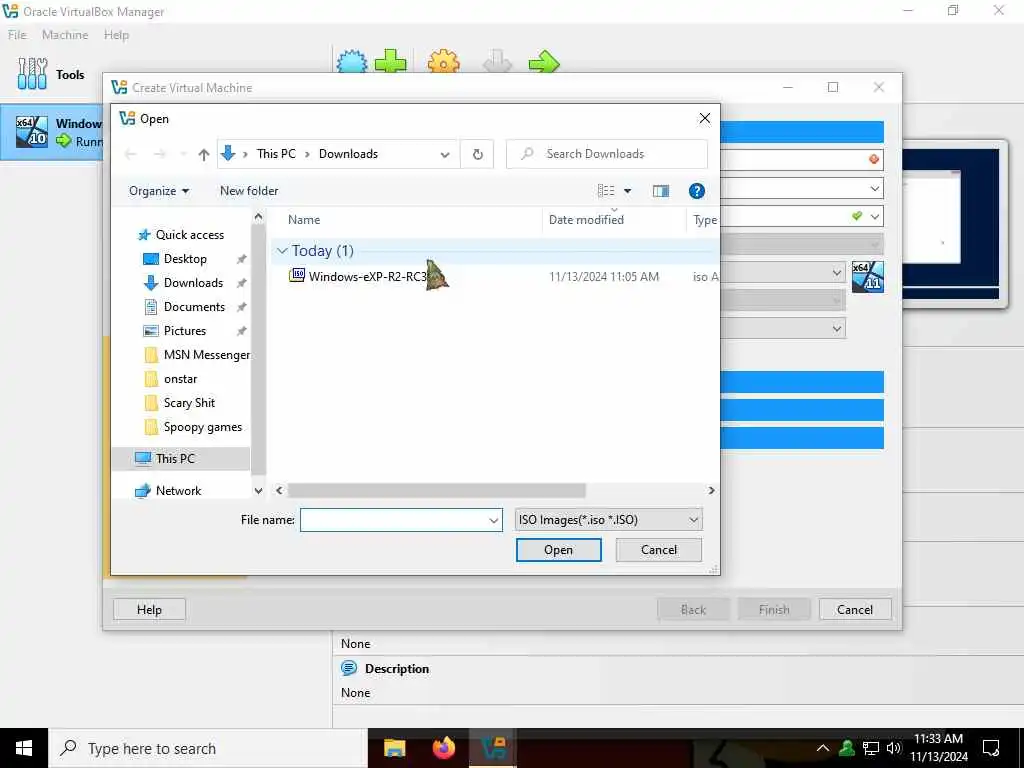Open the ISO Images file type dropdown

pos(609,520)
